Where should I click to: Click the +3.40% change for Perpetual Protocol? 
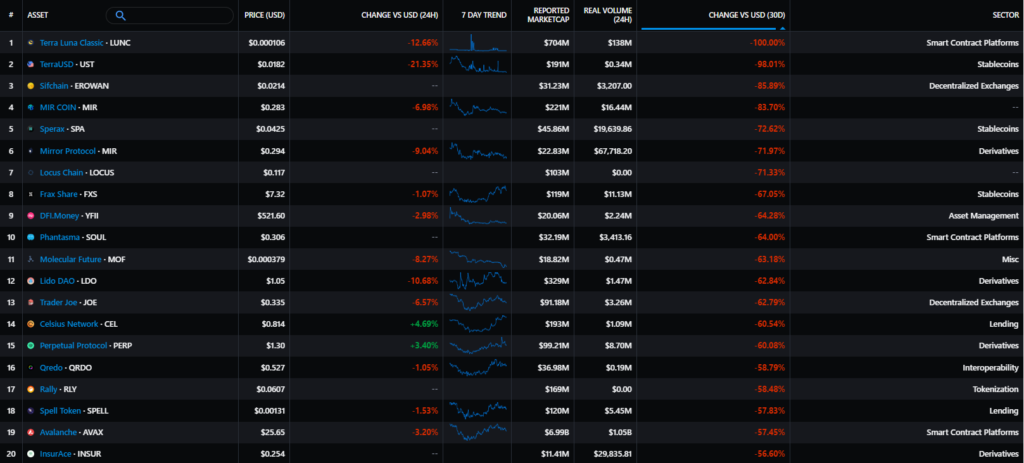(424, 345)
